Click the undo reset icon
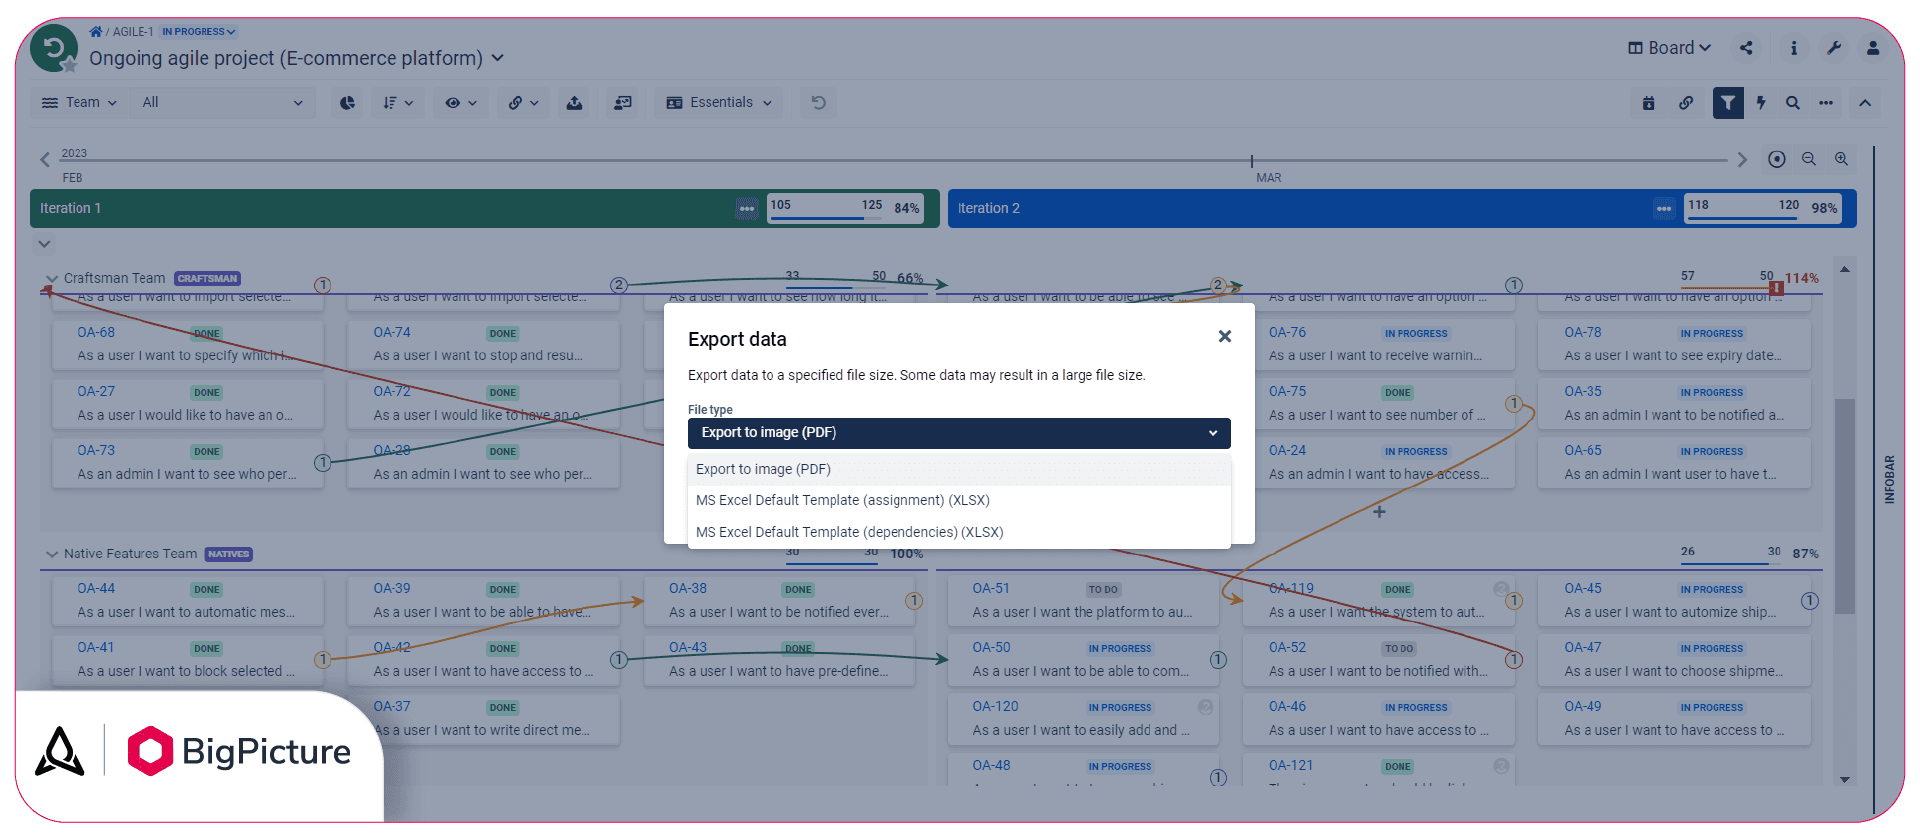Image resolution: width=1920 pixels, height=840 pixels. click(x=818, y=102)
